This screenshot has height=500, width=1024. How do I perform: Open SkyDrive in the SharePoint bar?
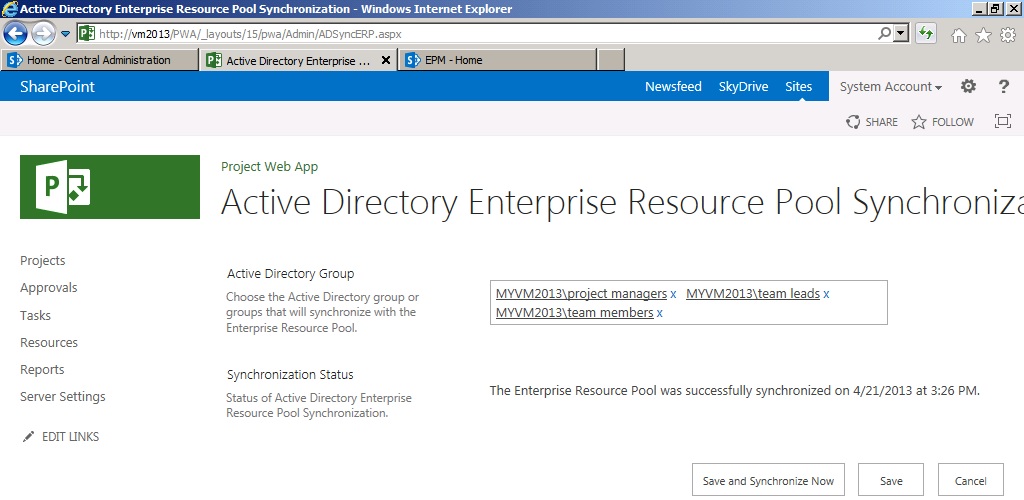tap(743, 86)
